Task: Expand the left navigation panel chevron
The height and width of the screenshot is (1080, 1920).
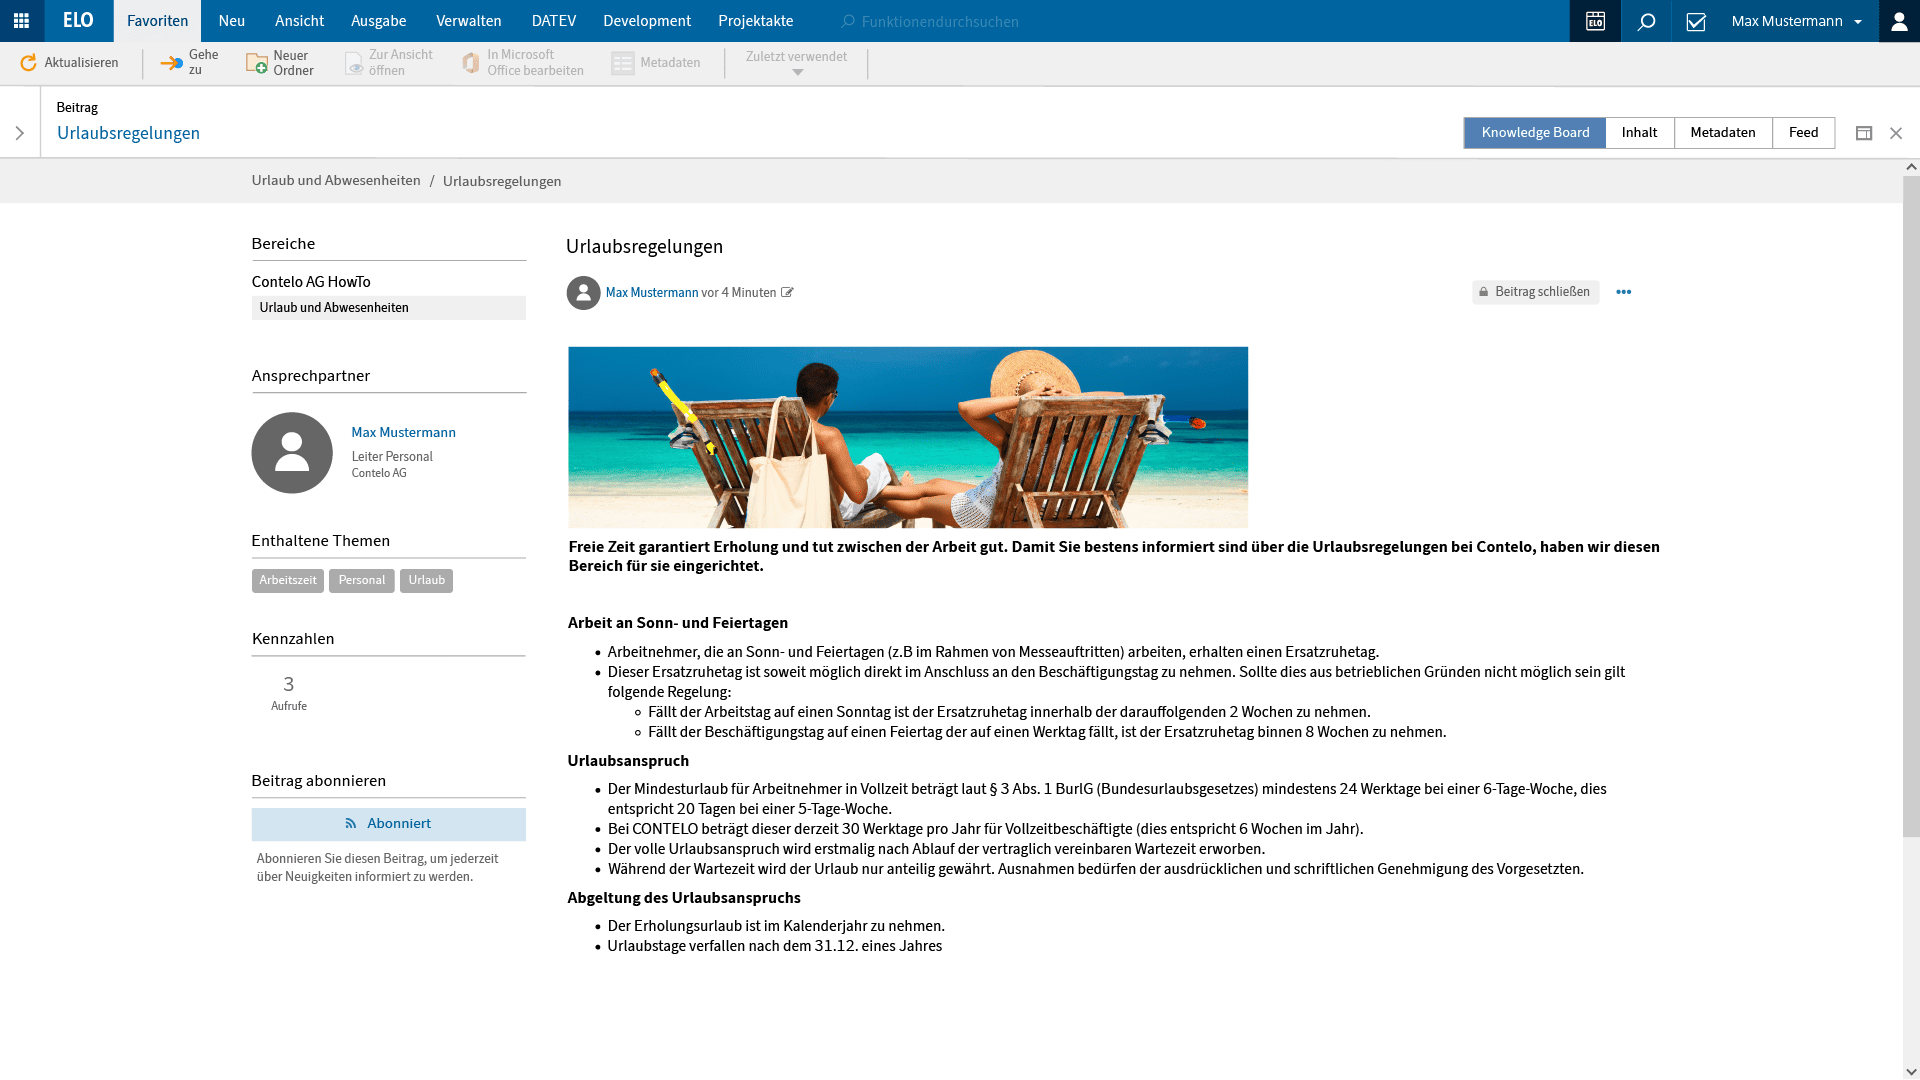Action: point(19,133)
